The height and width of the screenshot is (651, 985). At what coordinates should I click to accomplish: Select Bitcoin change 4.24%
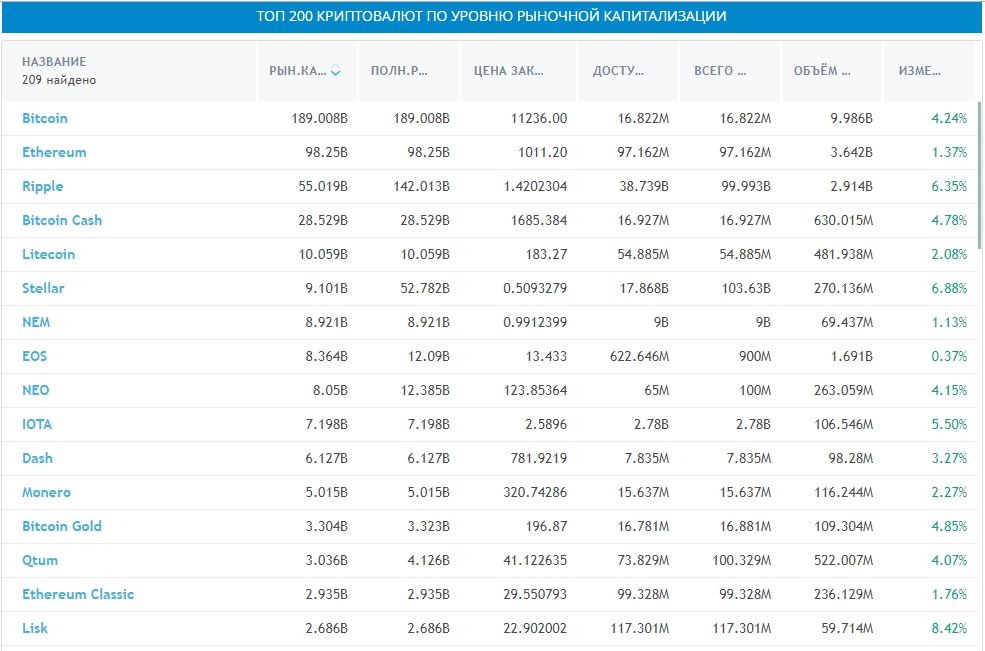coord(949,118)
